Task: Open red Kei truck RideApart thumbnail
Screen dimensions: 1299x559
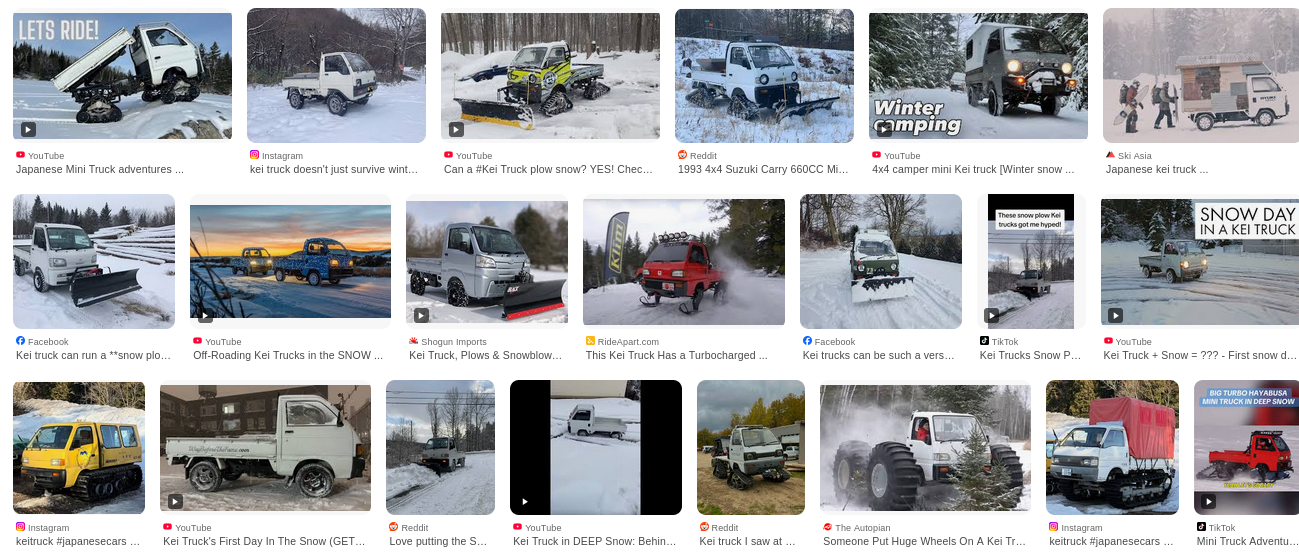Action: point(684,262)
